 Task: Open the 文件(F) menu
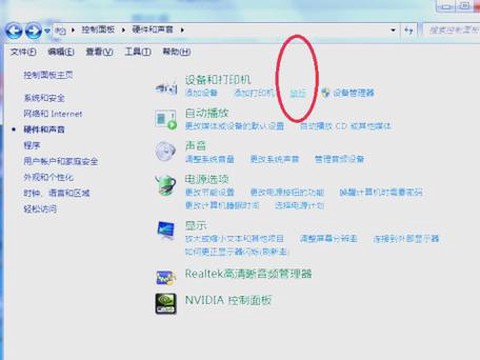pyautogui.click(x=23, y=52)
